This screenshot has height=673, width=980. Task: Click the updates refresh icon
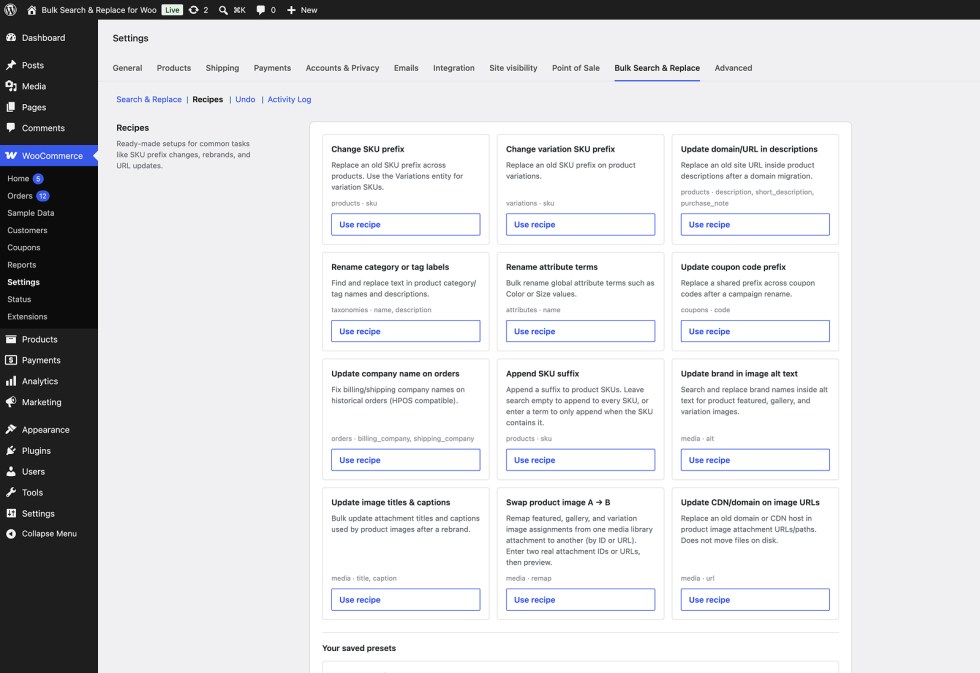coord(194,10)
